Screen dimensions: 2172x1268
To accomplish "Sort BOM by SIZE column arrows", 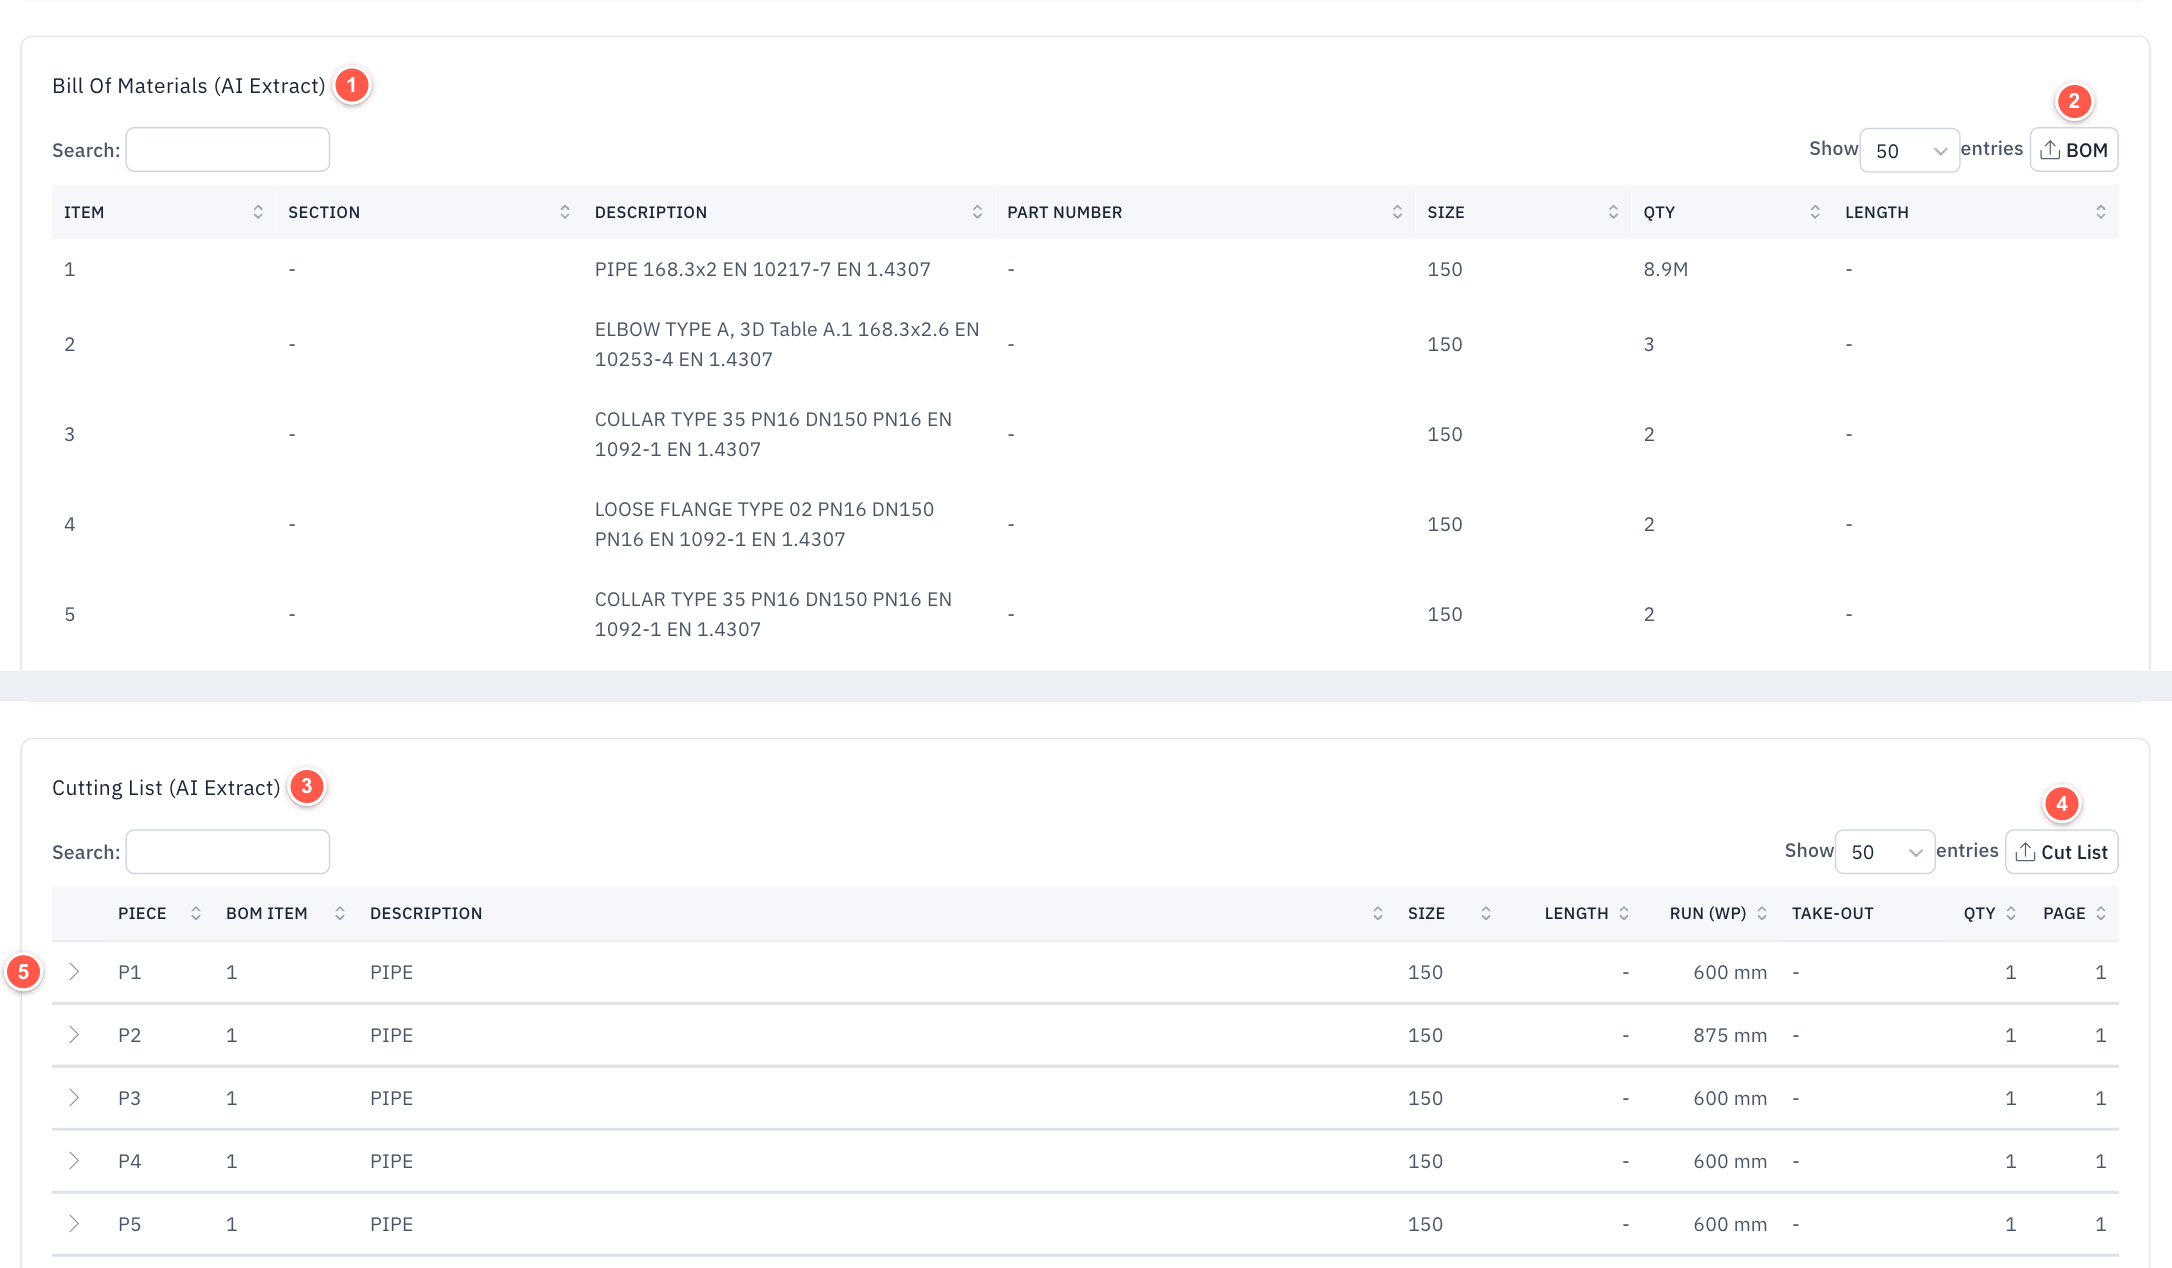I will [x=1613, y=212].
